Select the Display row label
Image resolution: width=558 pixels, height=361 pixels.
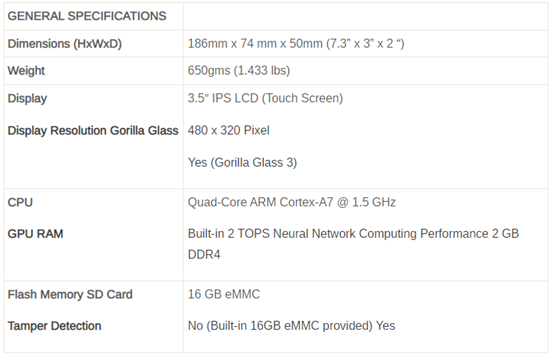click(x=27, y=99)
